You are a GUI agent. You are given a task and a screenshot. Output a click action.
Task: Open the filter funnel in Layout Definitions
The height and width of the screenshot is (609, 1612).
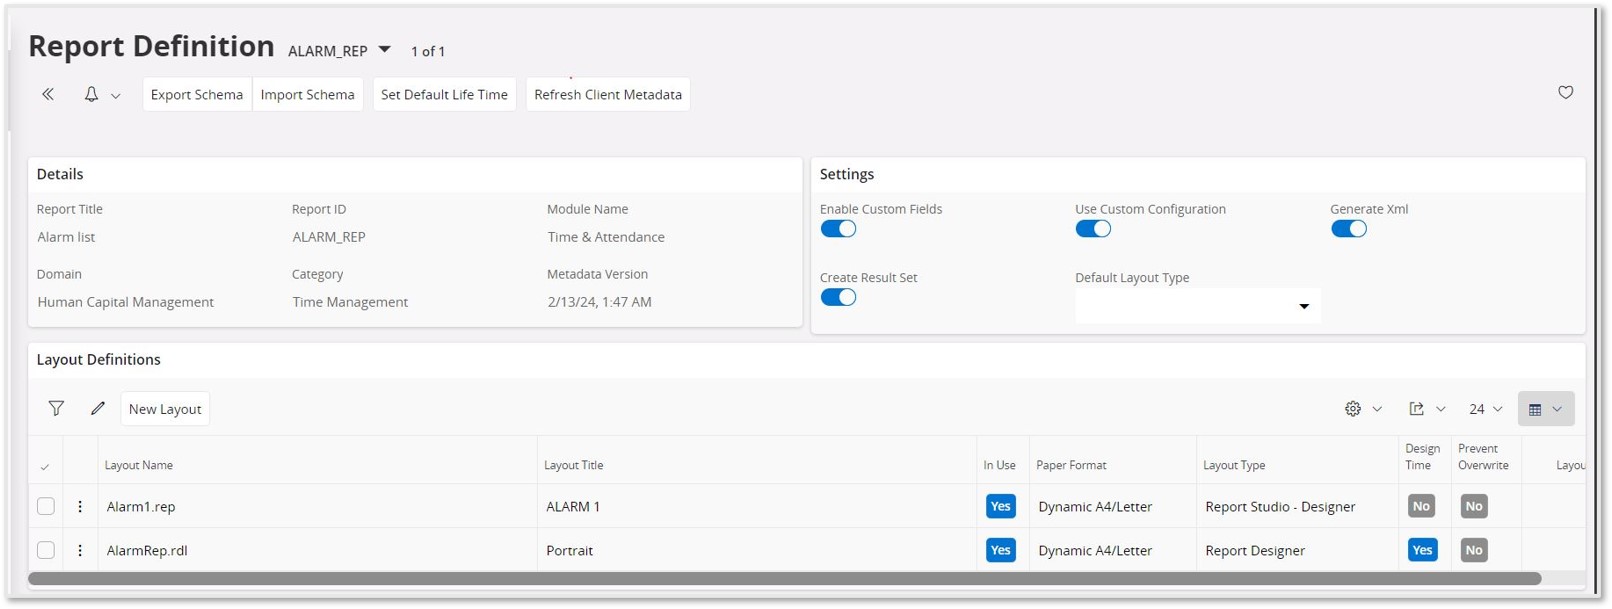point(56,408)
